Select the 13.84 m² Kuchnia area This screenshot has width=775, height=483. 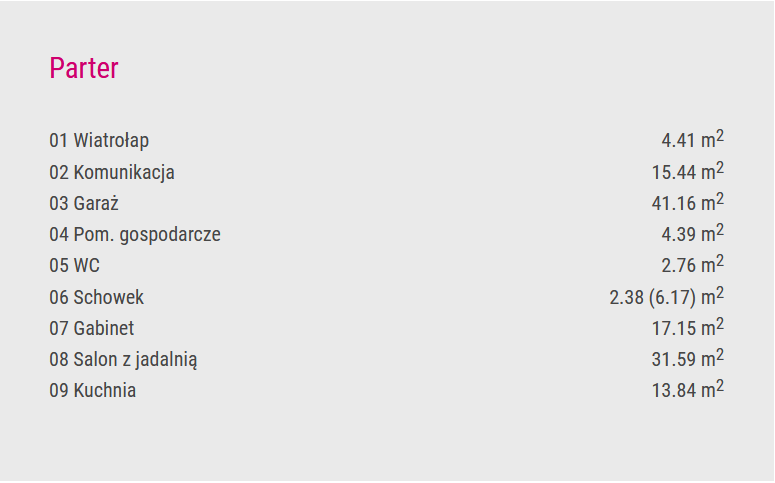click(688, 390)
